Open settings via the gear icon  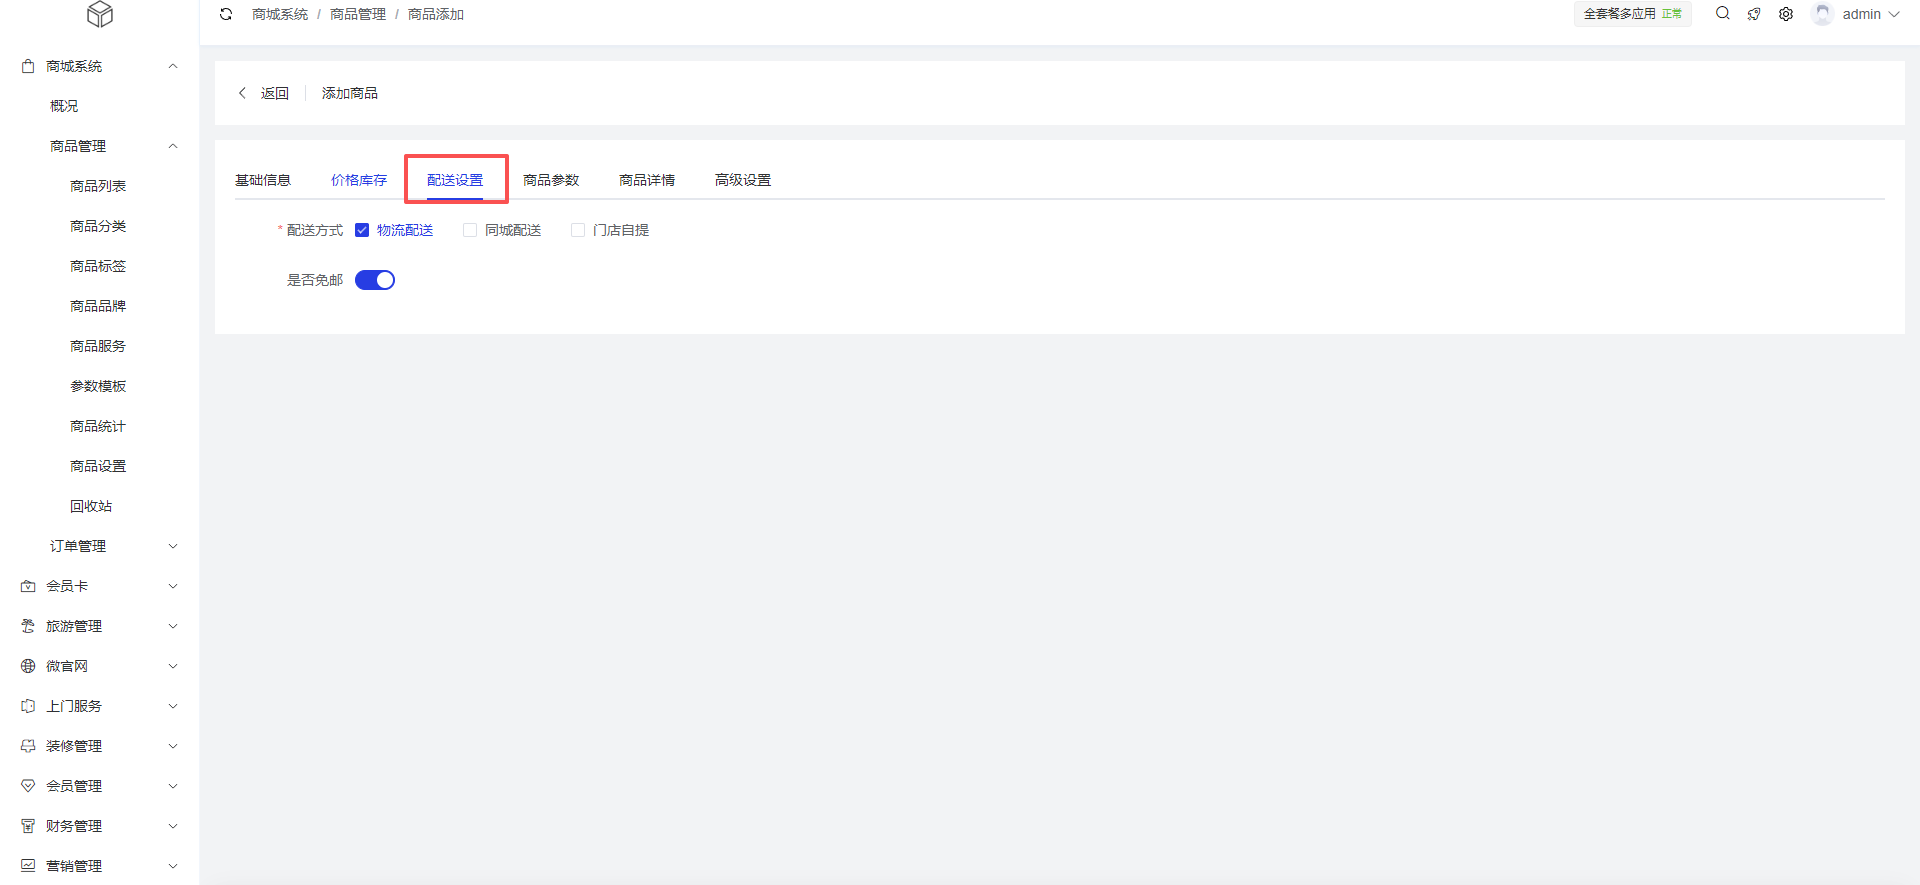[x=1786, y=14]
